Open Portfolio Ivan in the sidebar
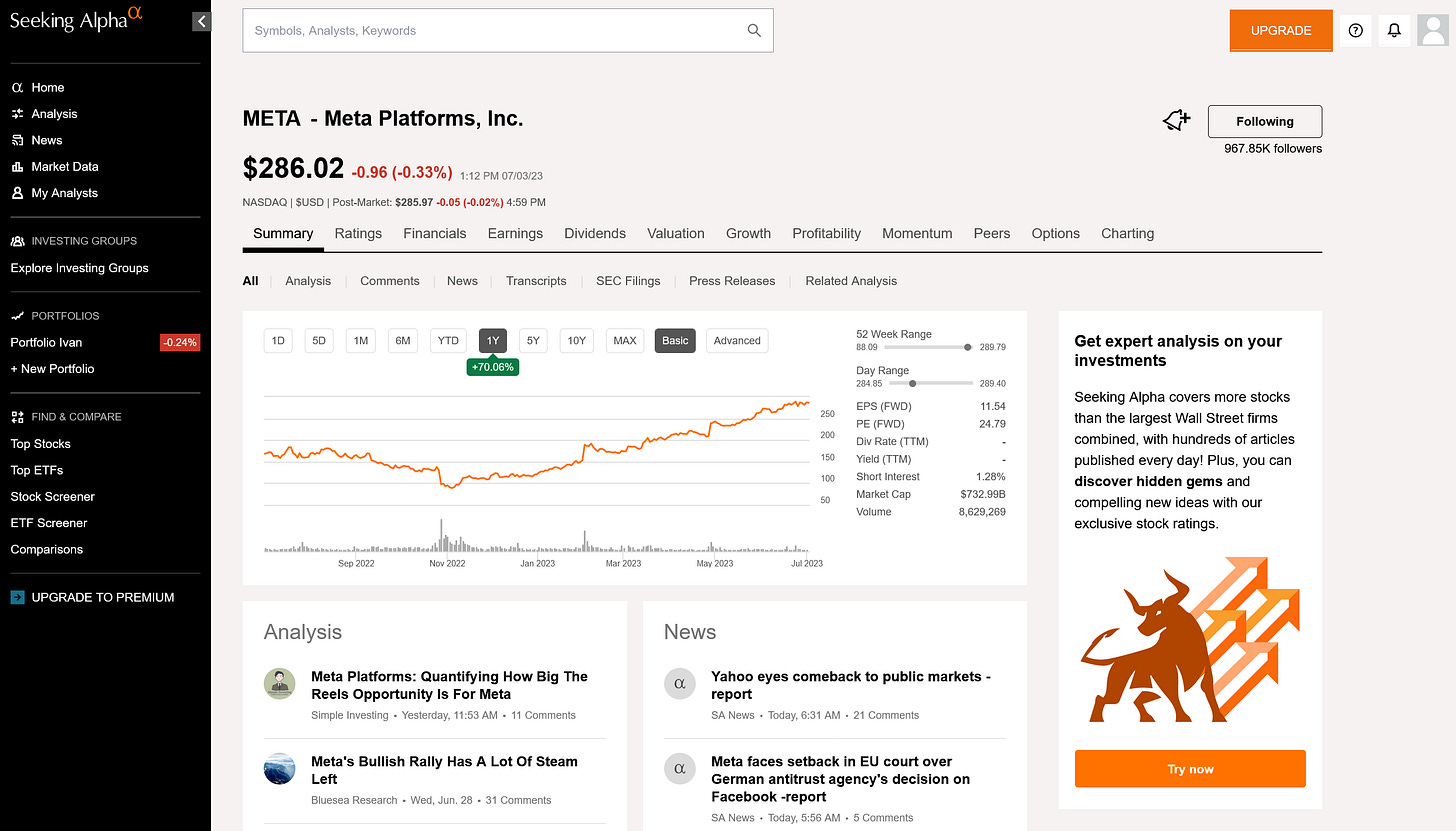The image size is (1456, 831). point(46,342)
